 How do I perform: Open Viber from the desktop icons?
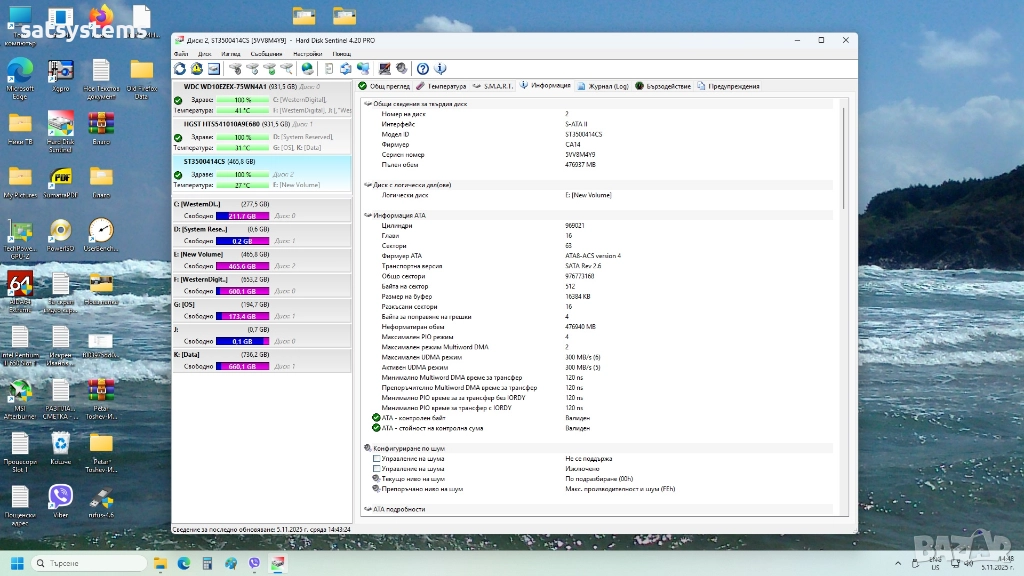pos(61,495)
